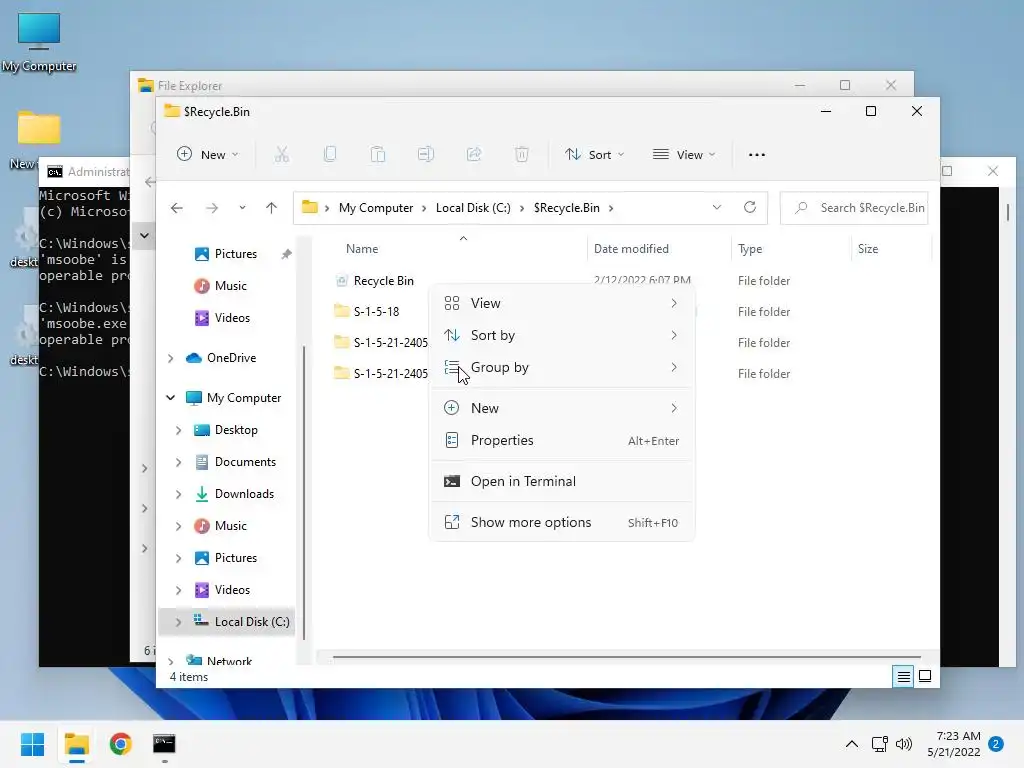Select the yellow New folder desktop icon

tap(39, 128)
